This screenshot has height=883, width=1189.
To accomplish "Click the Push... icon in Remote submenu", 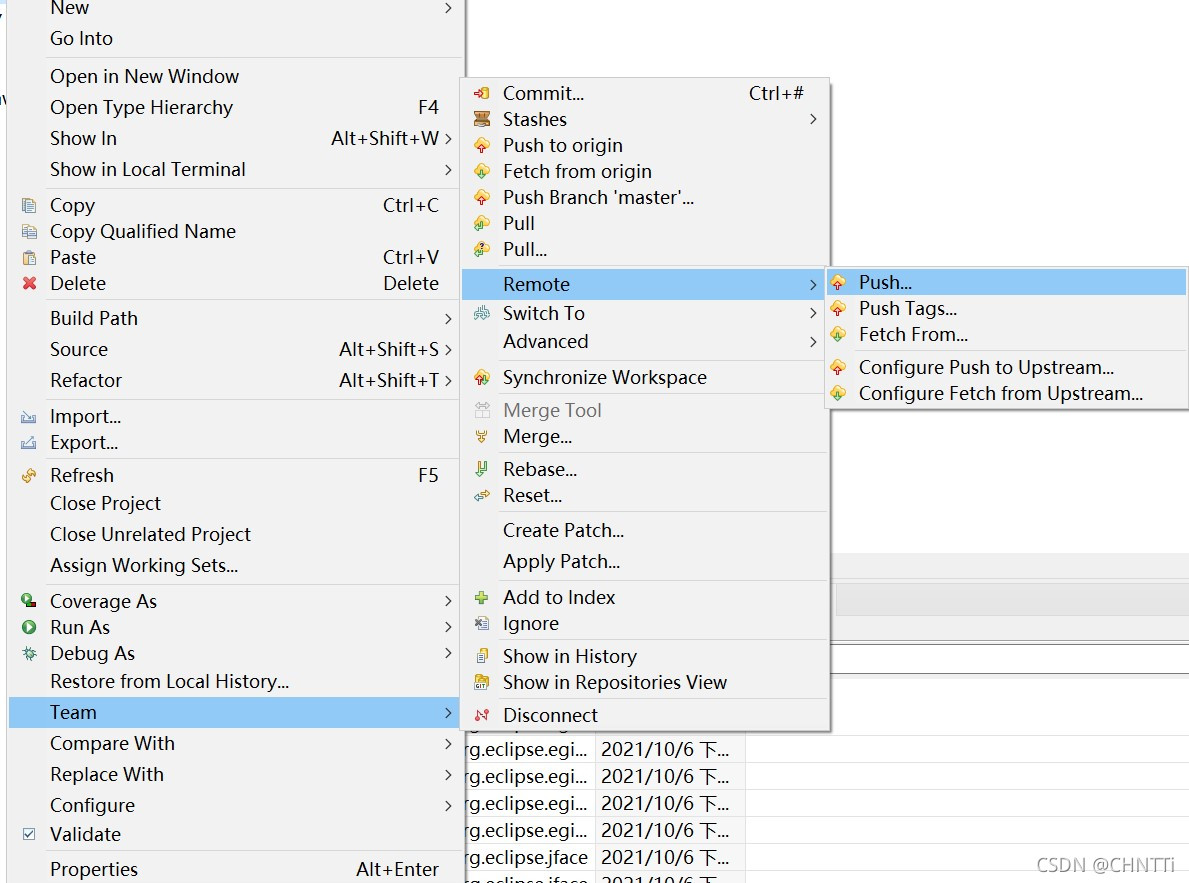I will [x=838, y=283].
